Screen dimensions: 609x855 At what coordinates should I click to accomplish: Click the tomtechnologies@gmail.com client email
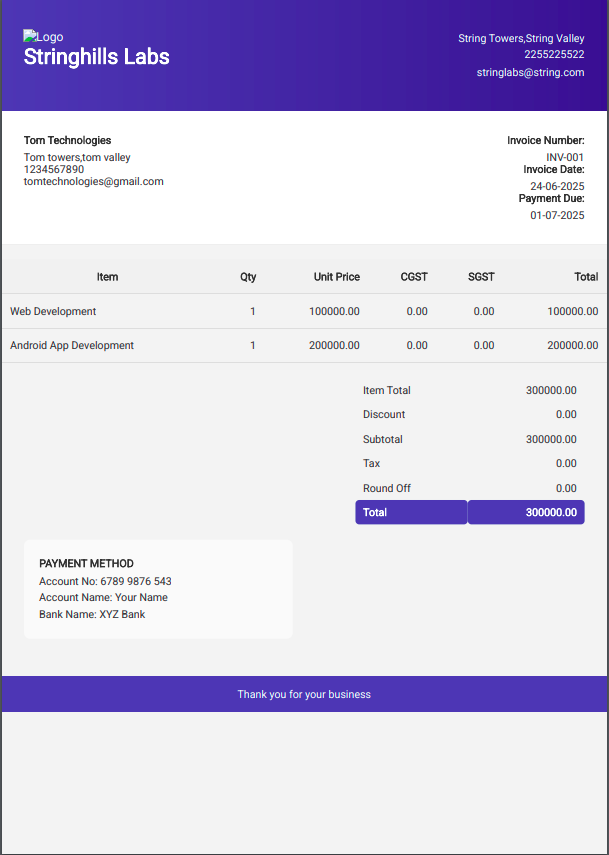pyautogui.click(x=93, y=182)
